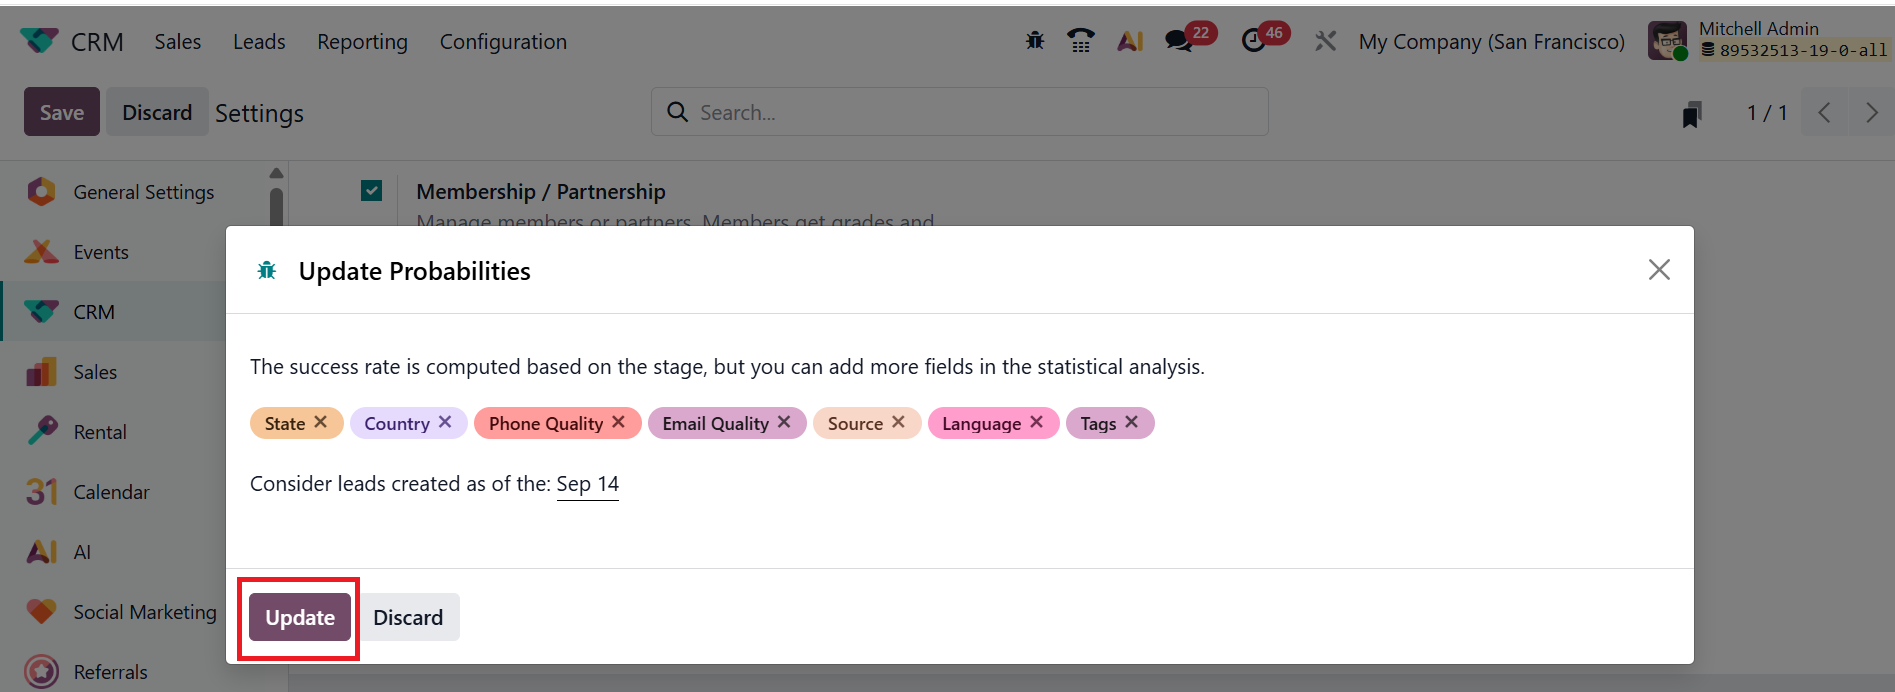The image size is (1895, 692).
Task: Open the conversations messages icon
Action: click(1179, 41)
